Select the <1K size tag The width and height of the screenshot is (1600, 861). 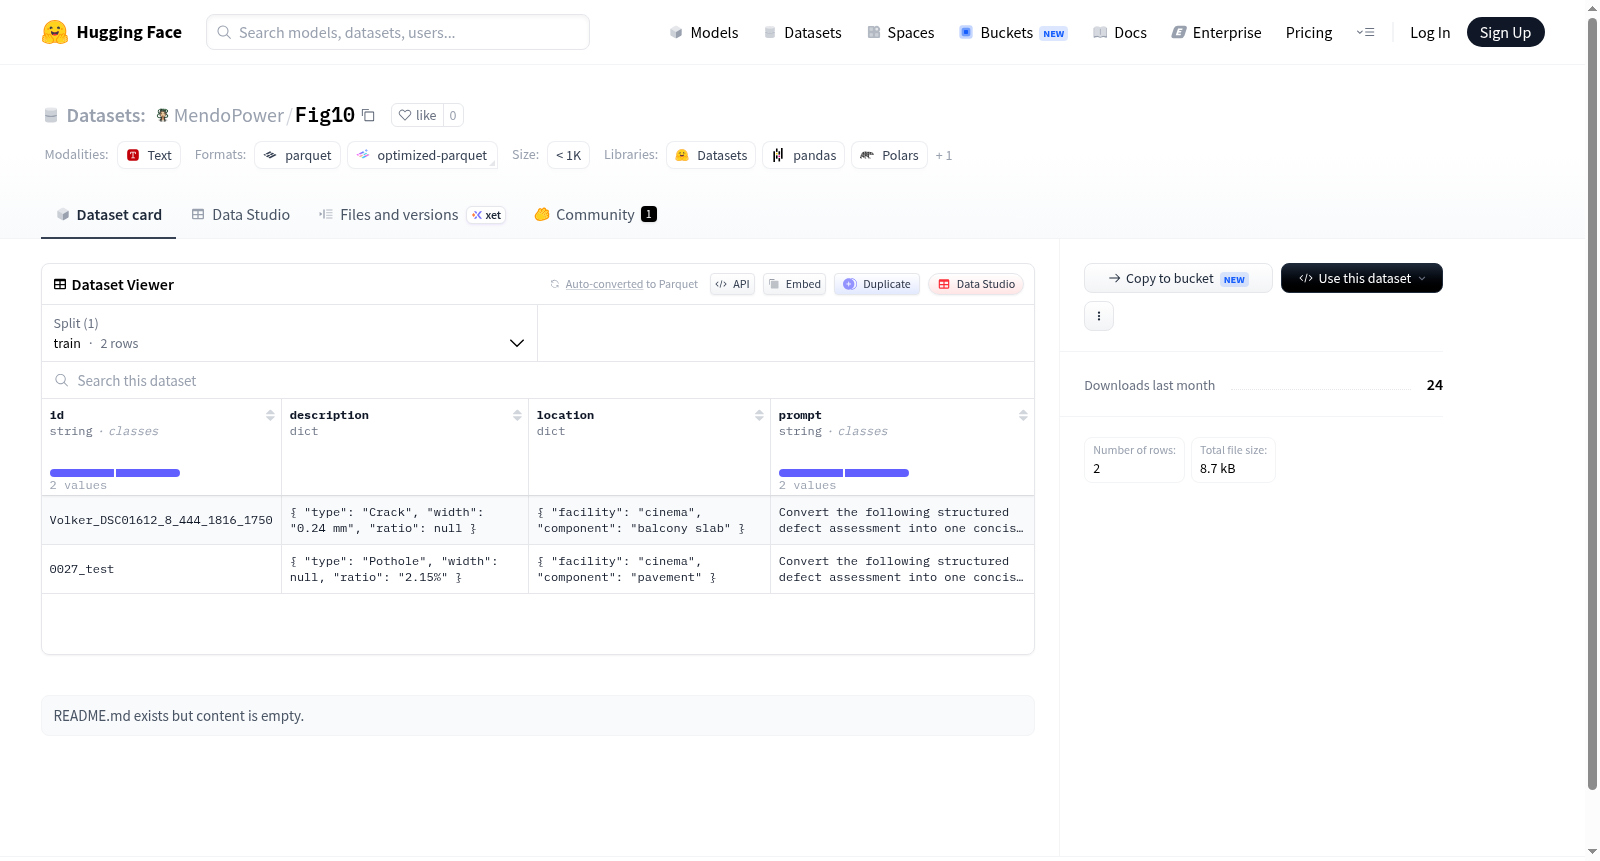point(568,155)
